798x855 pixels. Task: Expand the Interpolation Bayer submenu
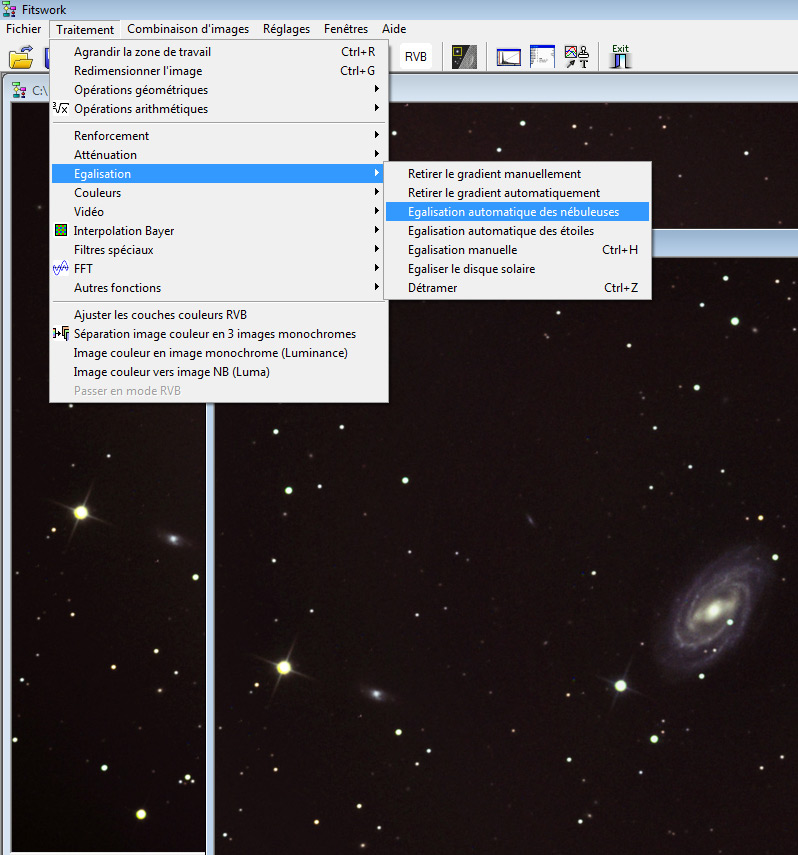coord(219,231)
